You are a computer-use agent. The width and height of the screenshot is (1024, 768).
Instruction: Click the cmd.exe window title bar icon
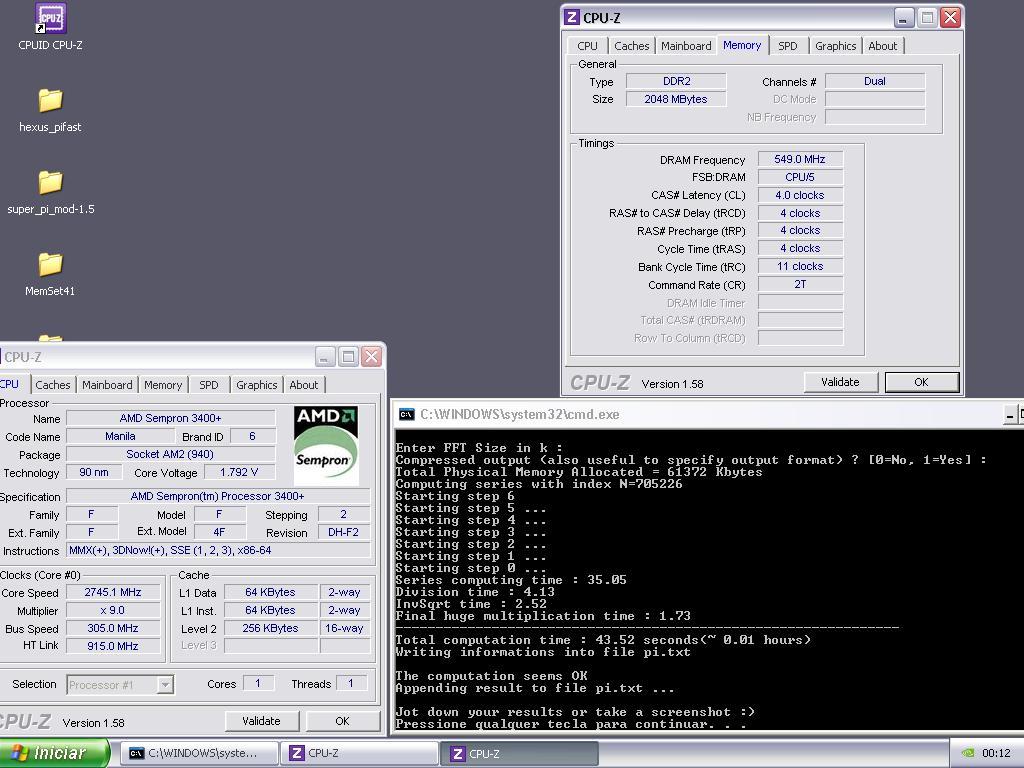coord(406,414)
